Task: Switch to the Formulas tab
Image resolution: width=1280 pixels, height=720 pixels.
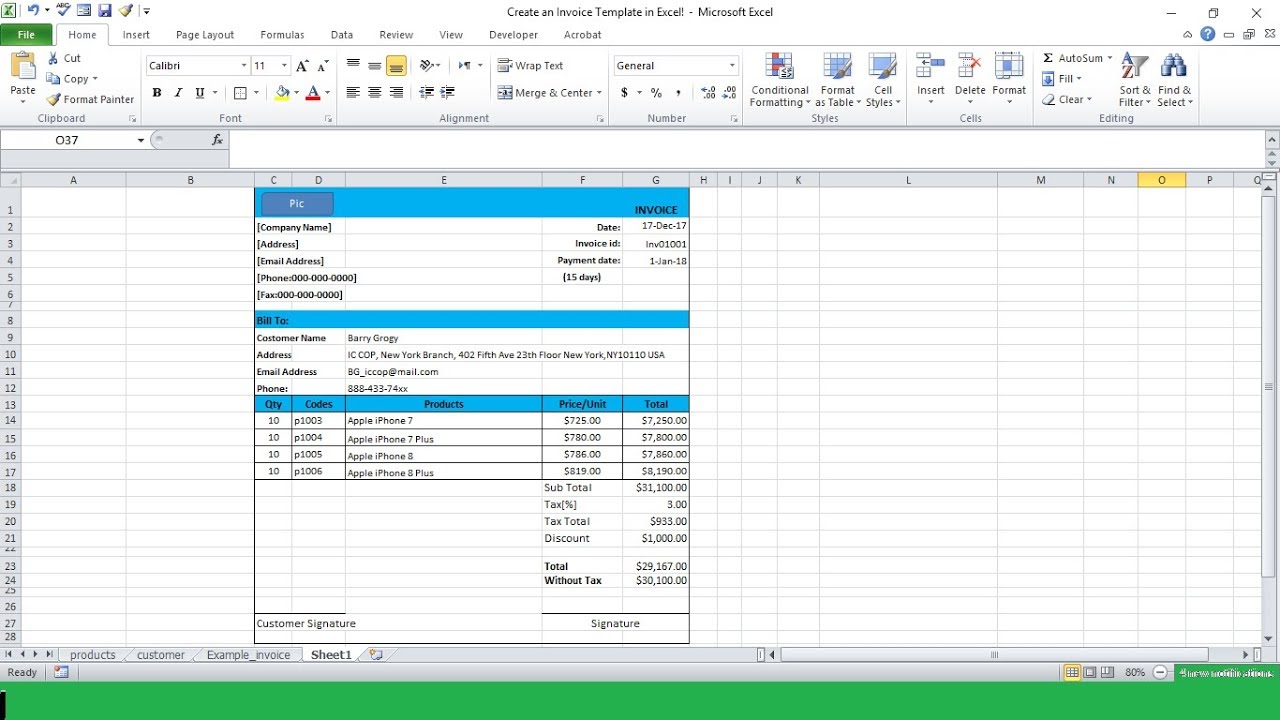Action: [282, 34]
